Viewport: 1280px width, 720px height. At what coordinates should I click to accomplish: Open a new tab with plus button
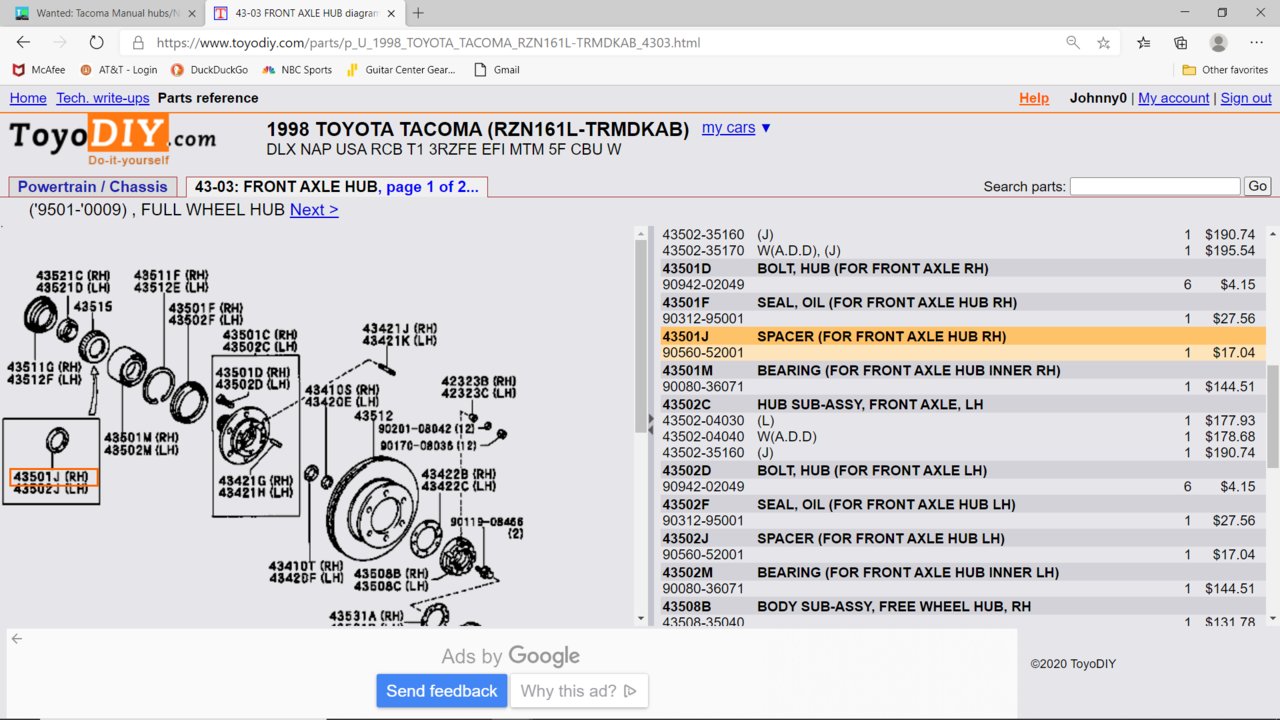pos(418,13)
